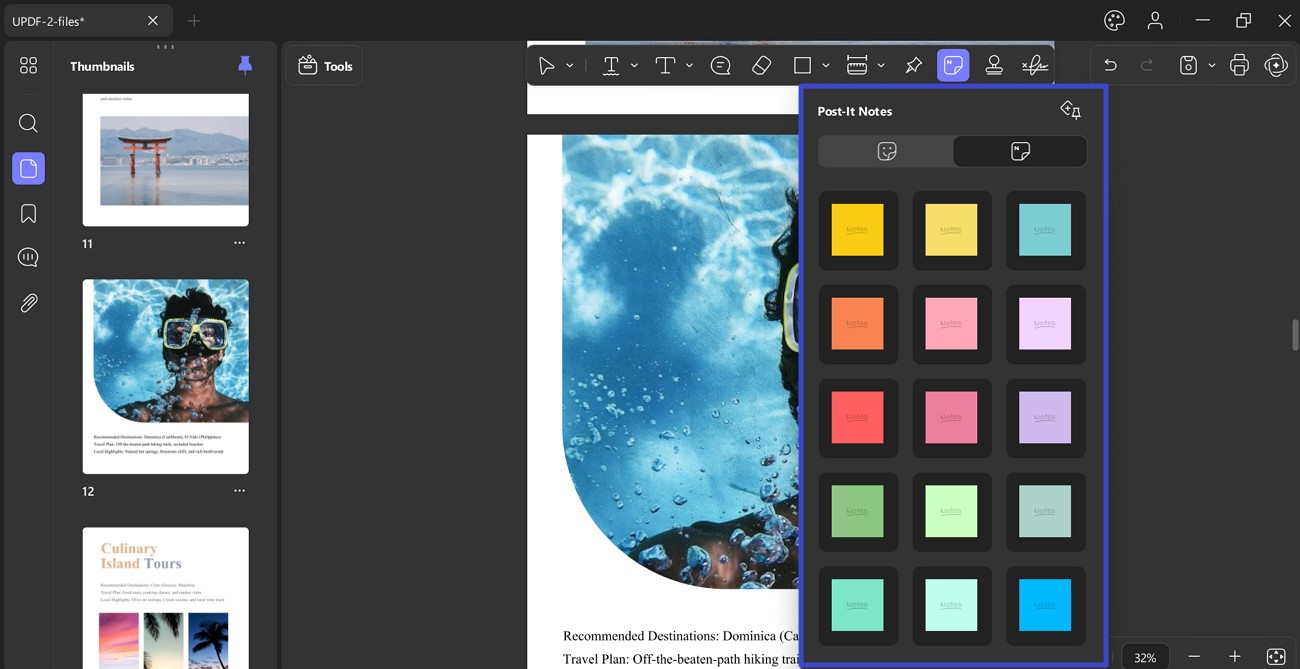The height and width of the screenshot is (669, 1300).
Task: Select the underline text markup tool
Action: [611, 66]
